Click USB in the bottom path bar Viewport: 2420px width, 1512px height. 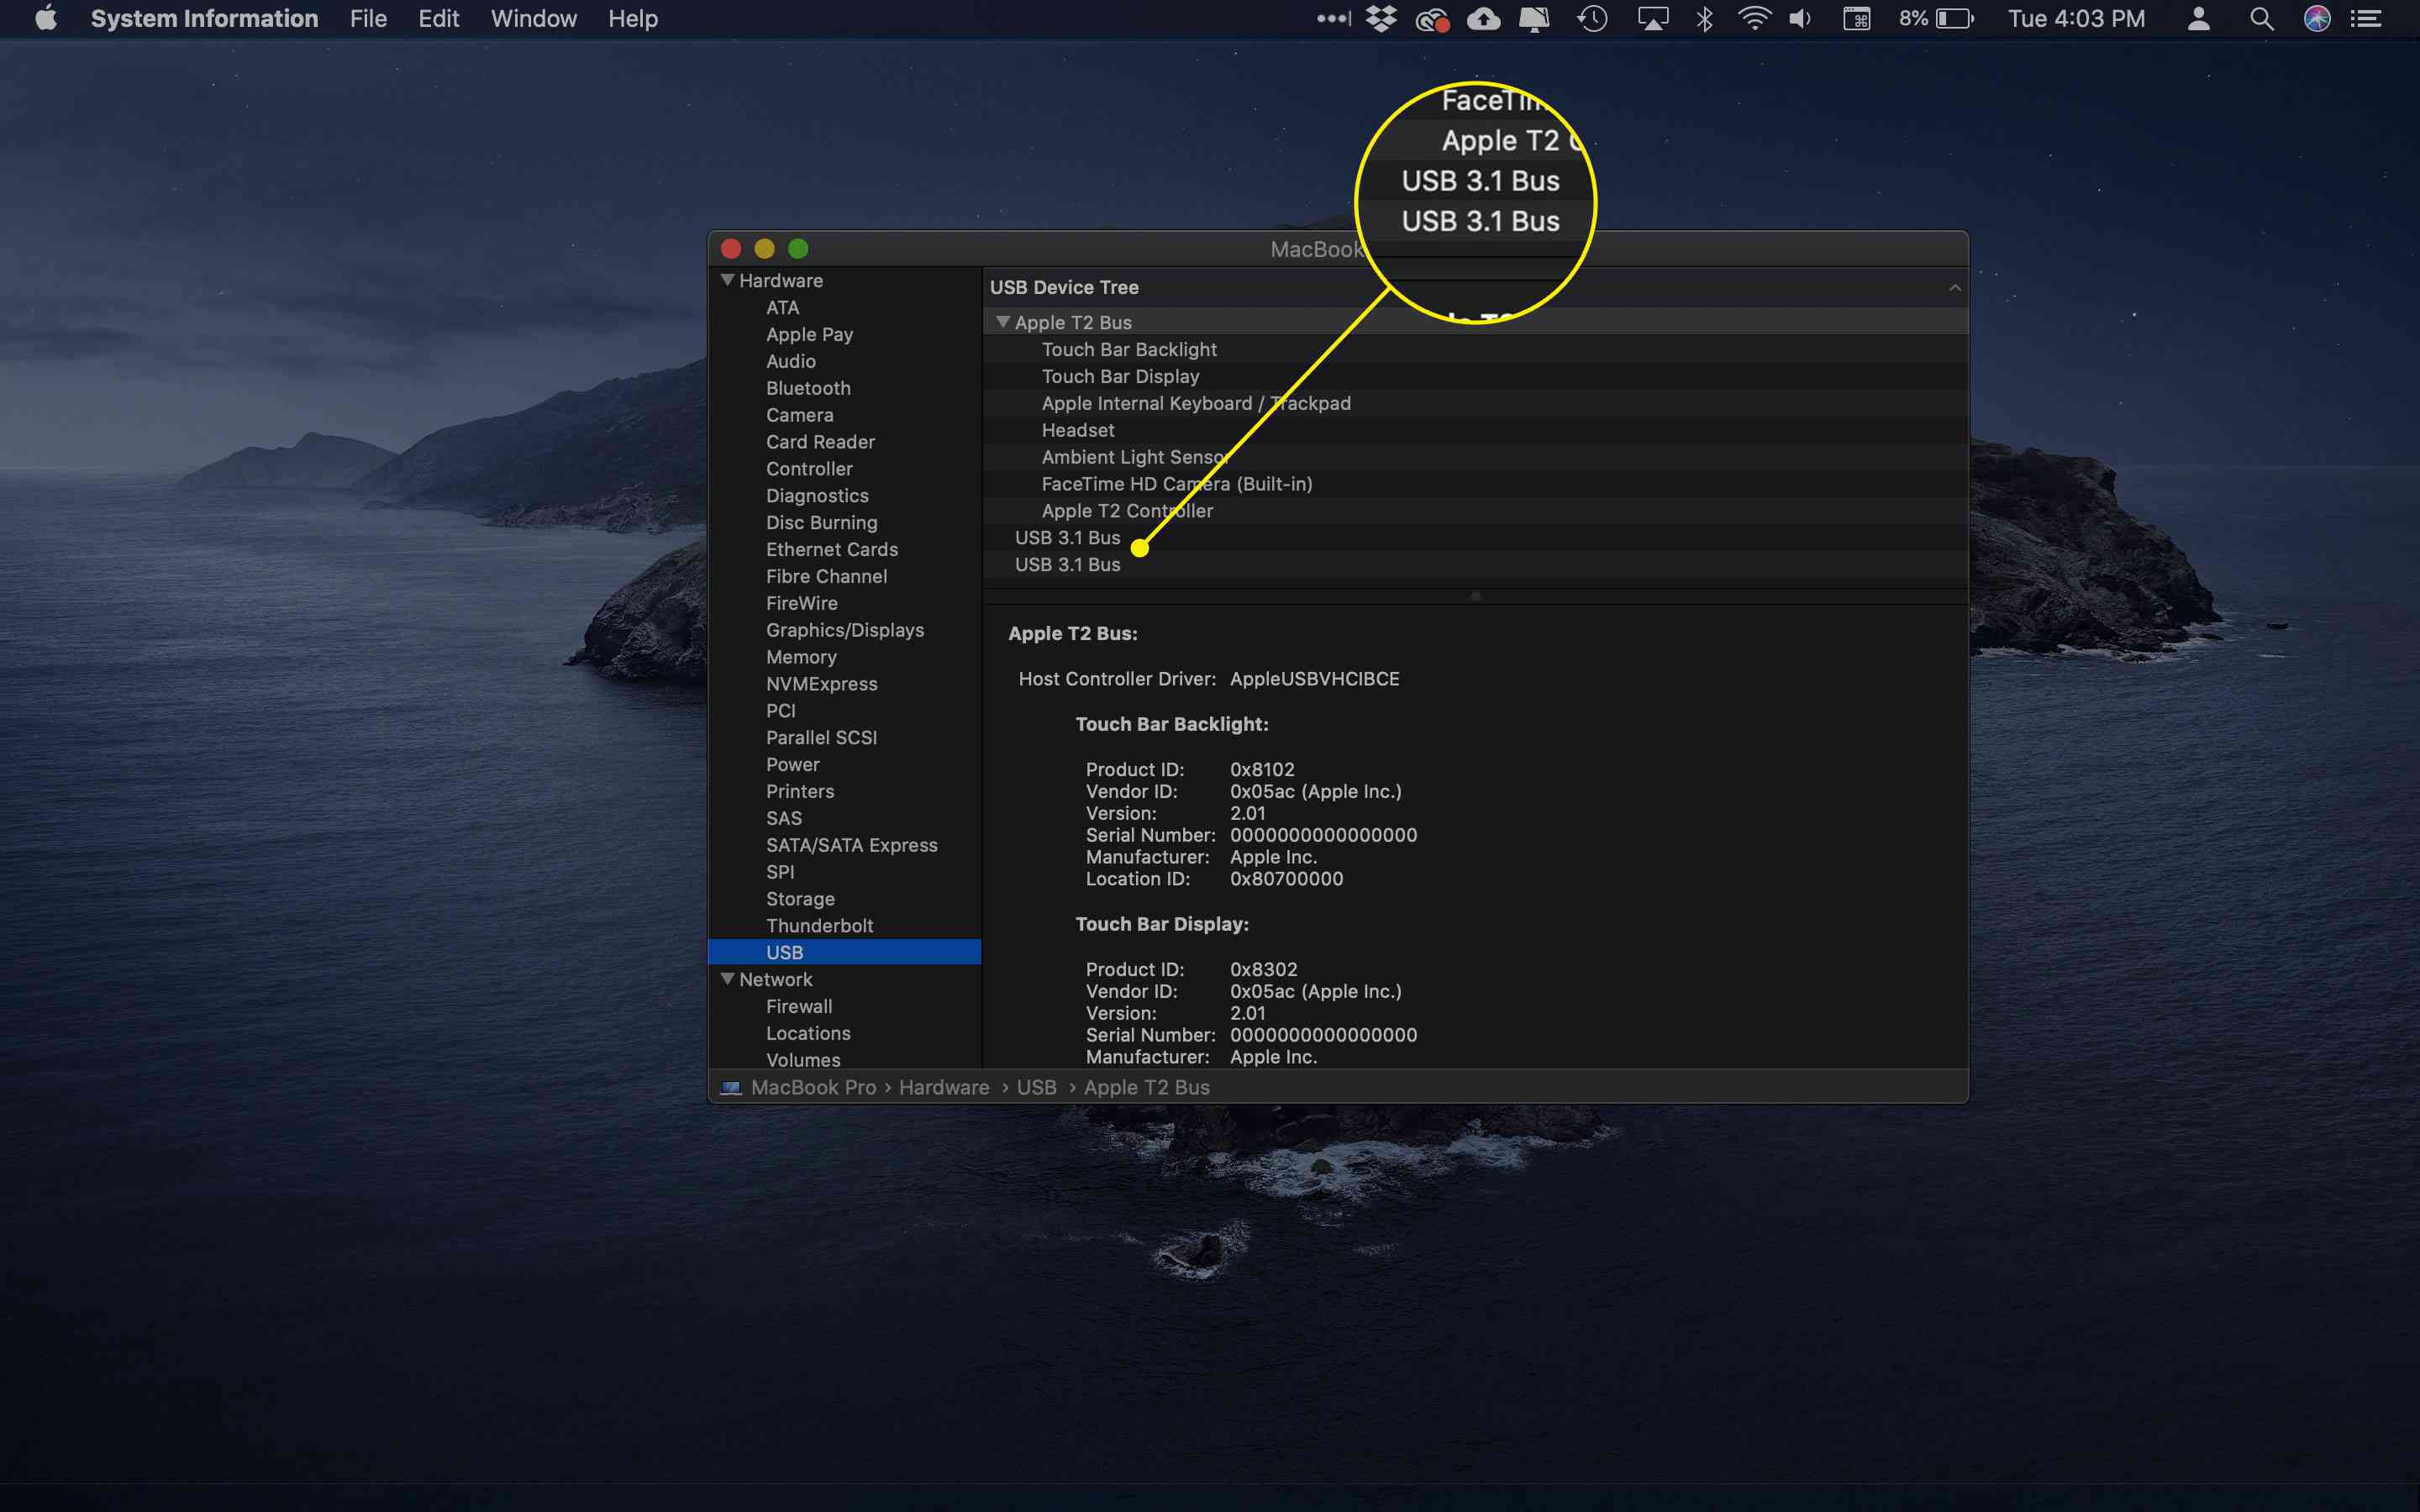1036,1087
